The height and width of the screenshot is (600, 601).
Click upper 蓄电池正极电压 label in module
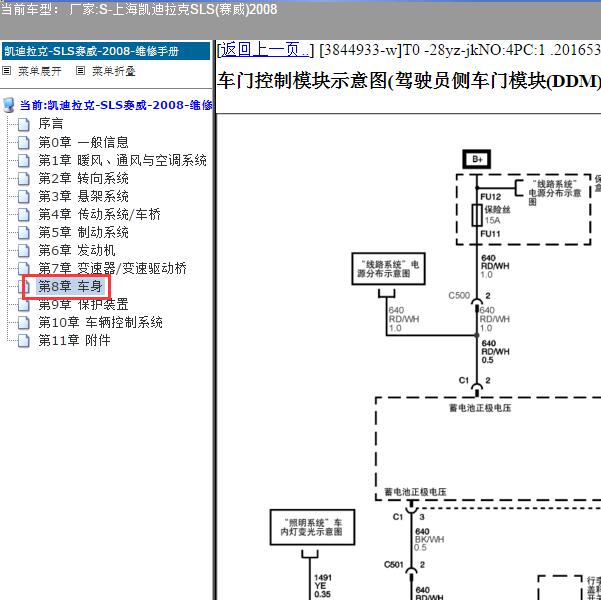(480, 408)
